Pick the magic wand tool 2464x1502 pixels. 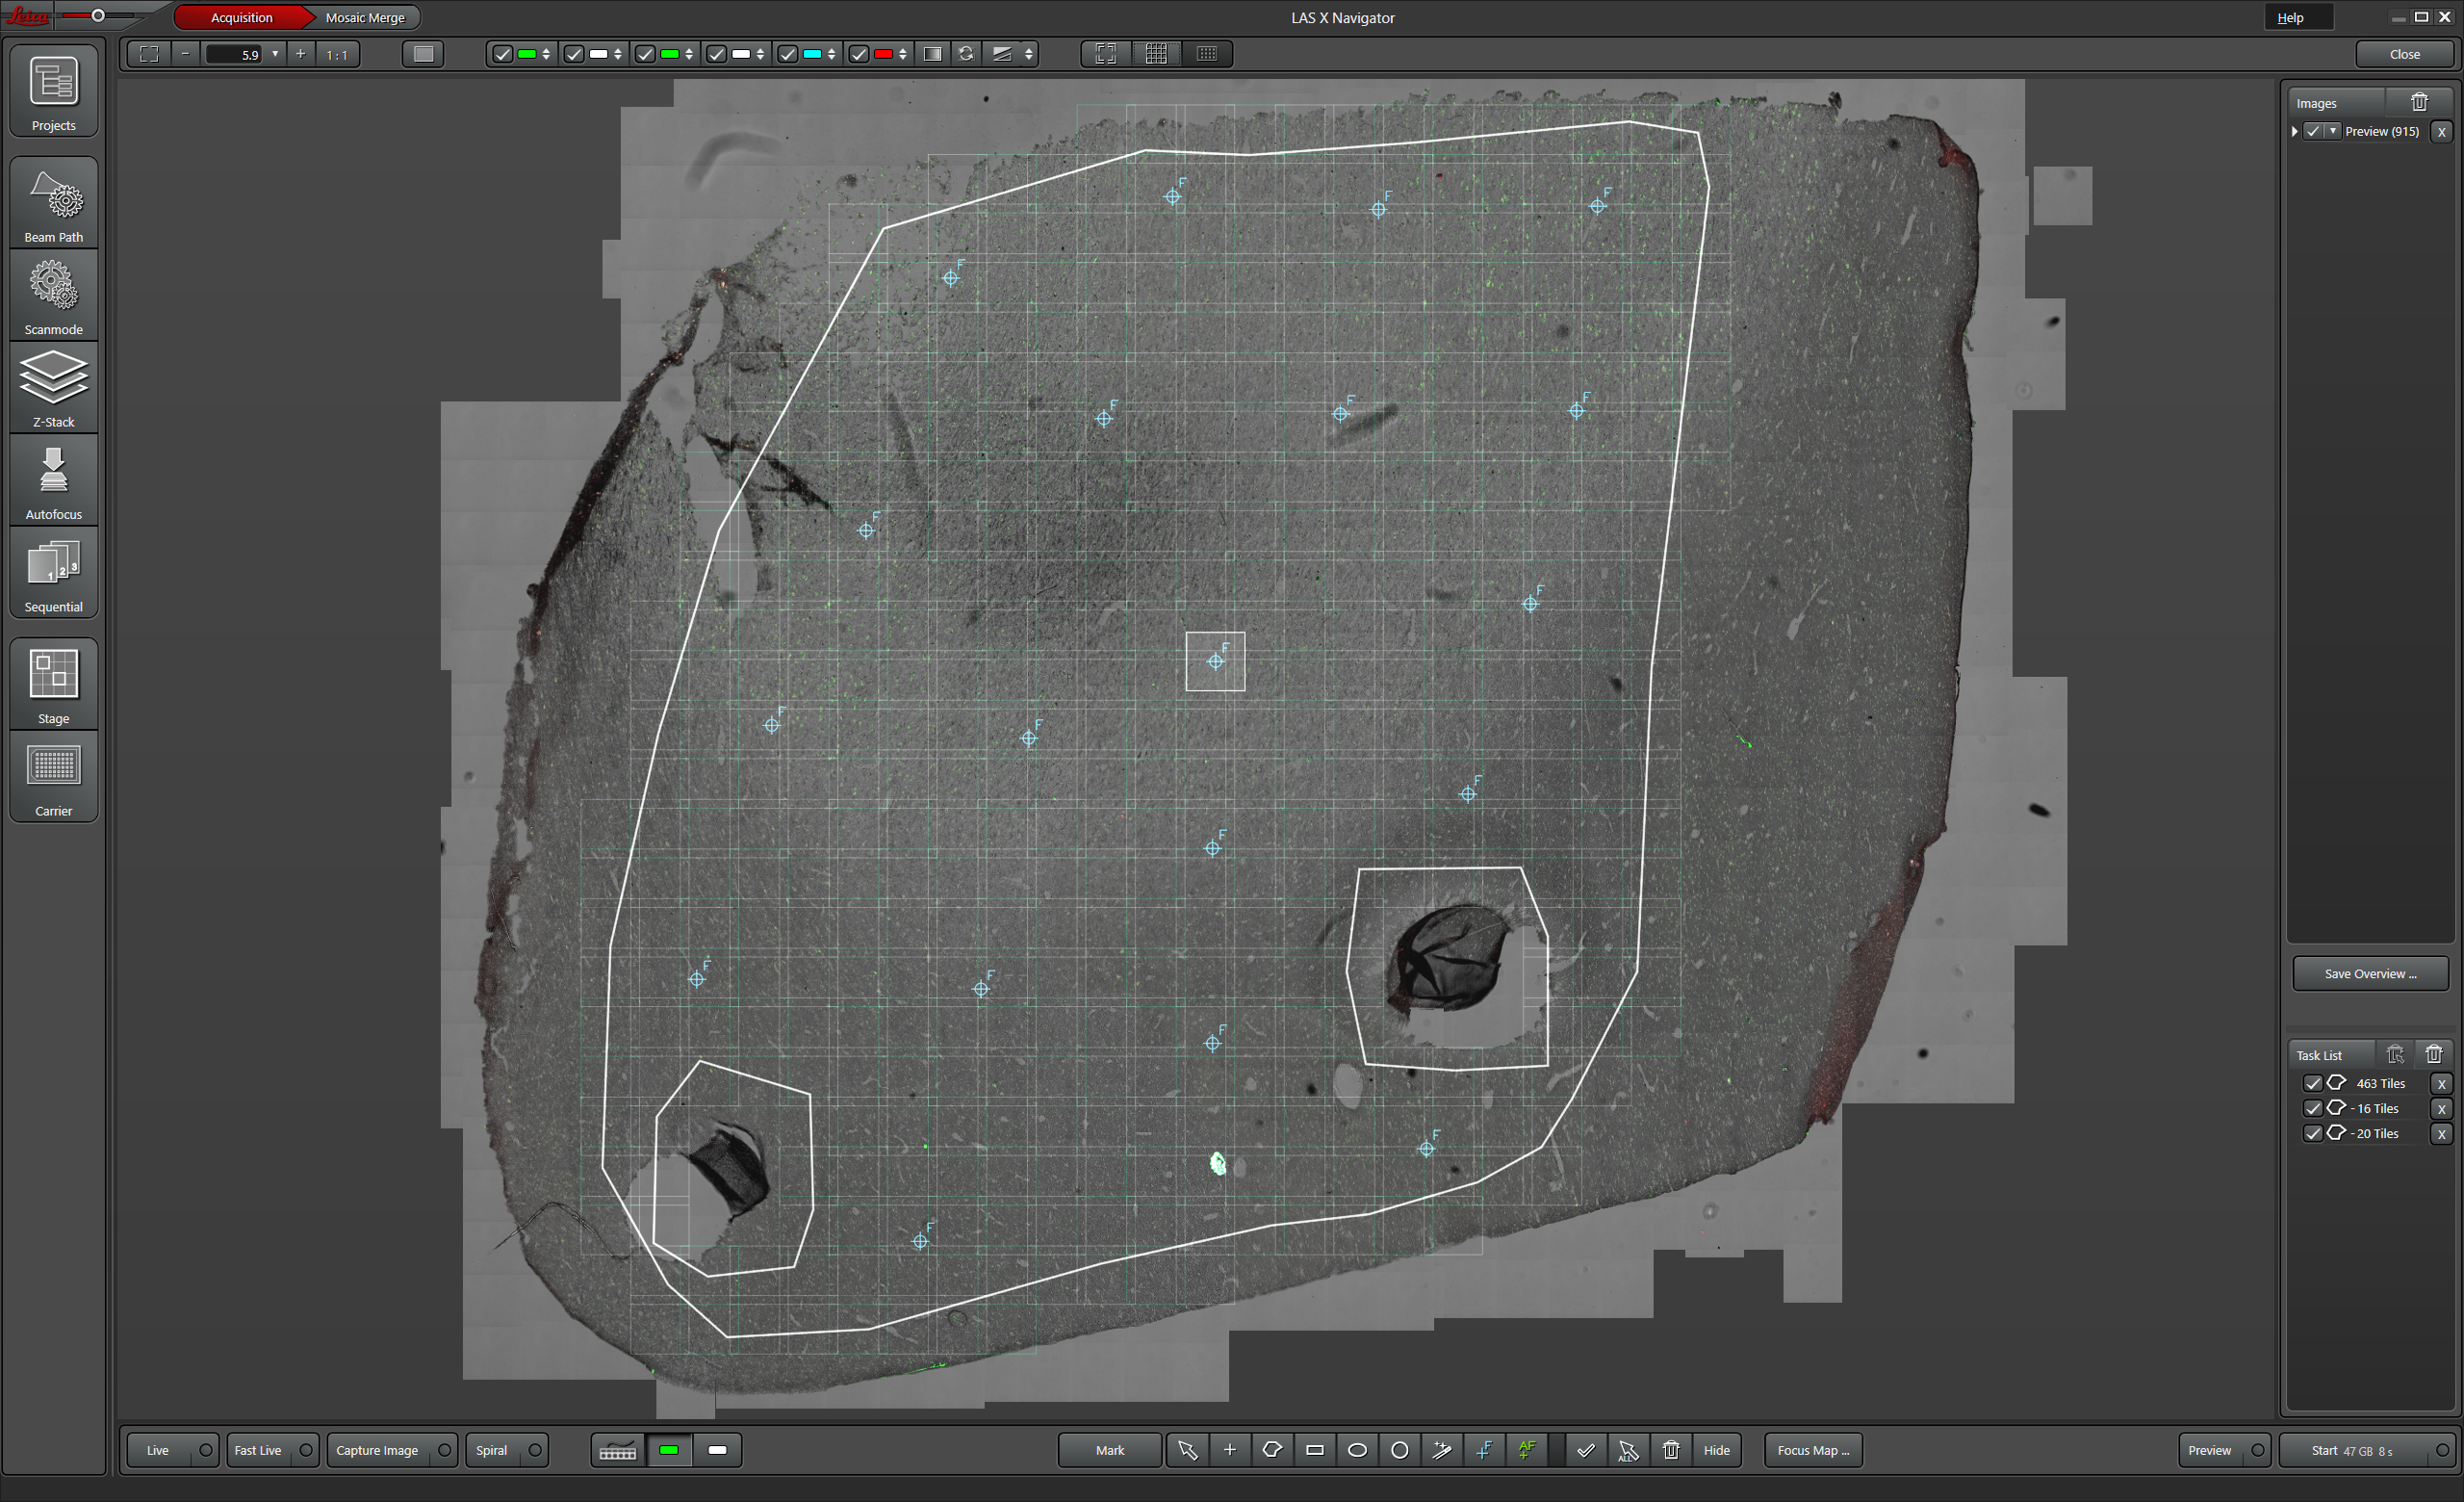click(x=1442, y=1450)
